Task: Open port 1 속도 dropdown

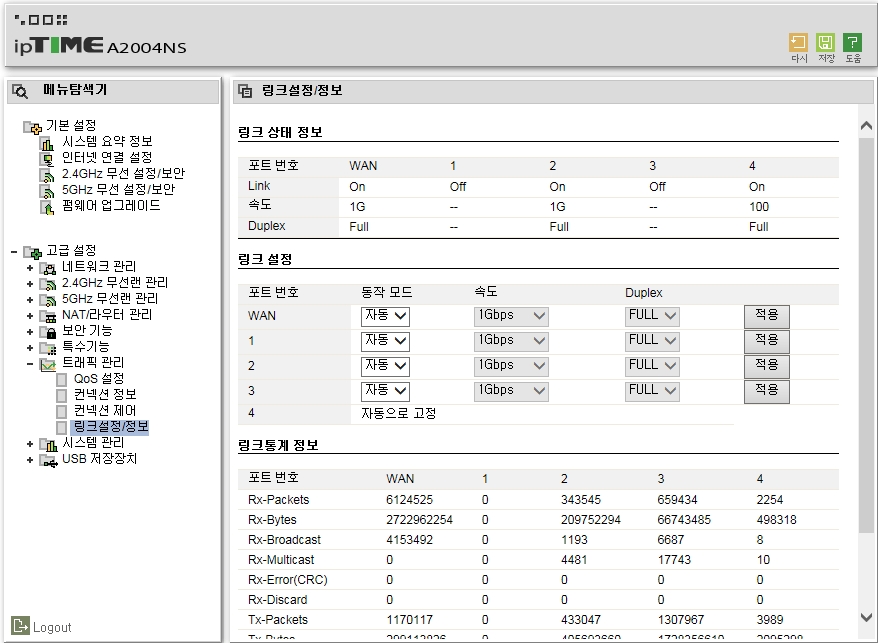Action: pos(511,341)
